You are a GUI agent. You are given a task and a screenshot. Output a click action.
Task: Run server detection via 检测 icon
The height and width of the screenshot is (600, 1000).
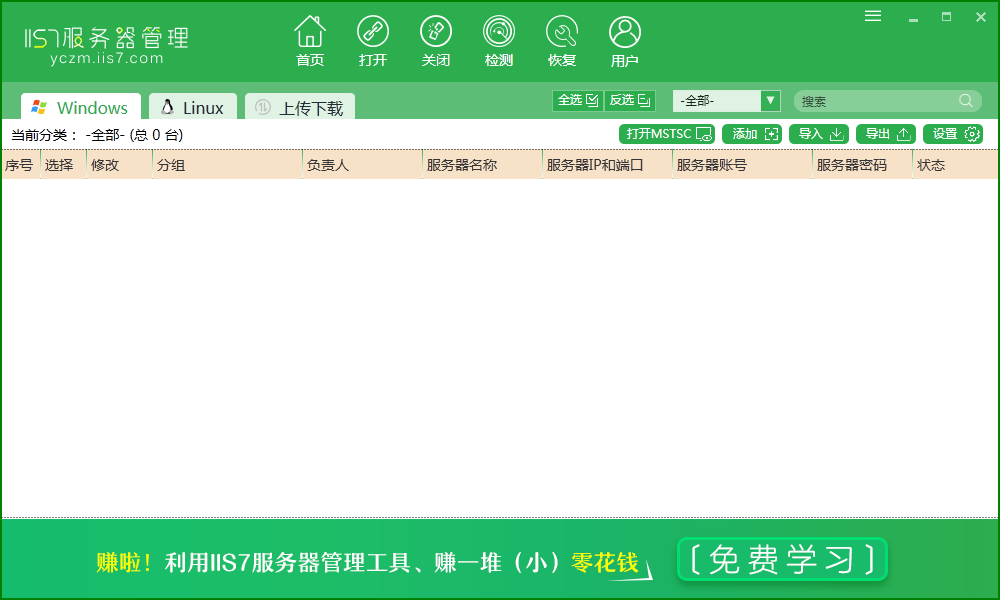[x=499, y=40]
